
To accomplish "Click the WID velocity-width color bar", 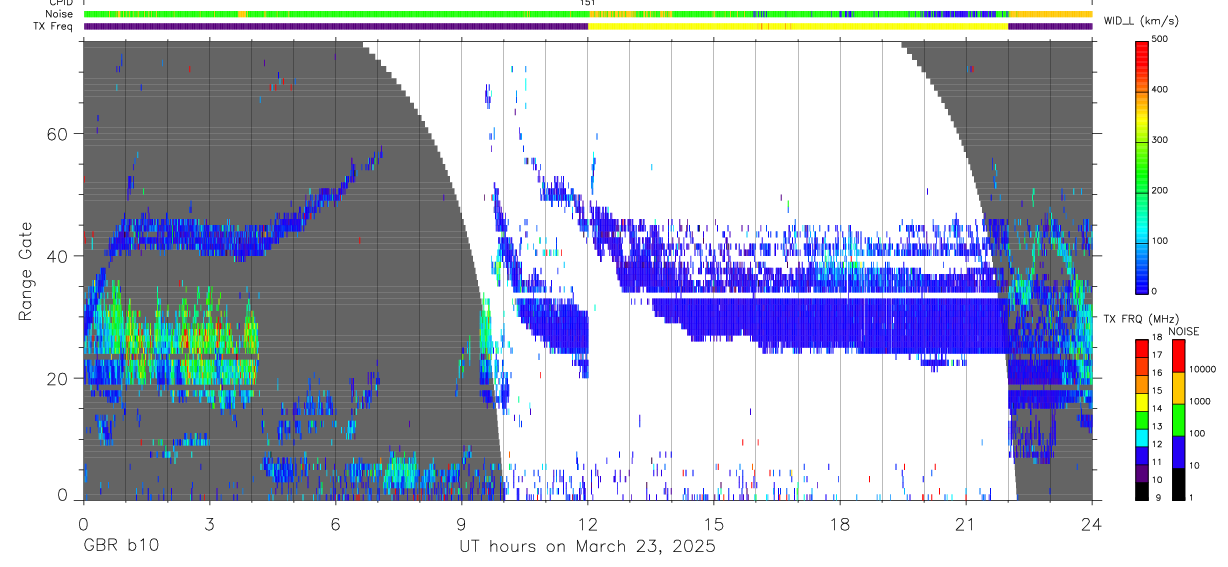I will [x=1141, y=166].
